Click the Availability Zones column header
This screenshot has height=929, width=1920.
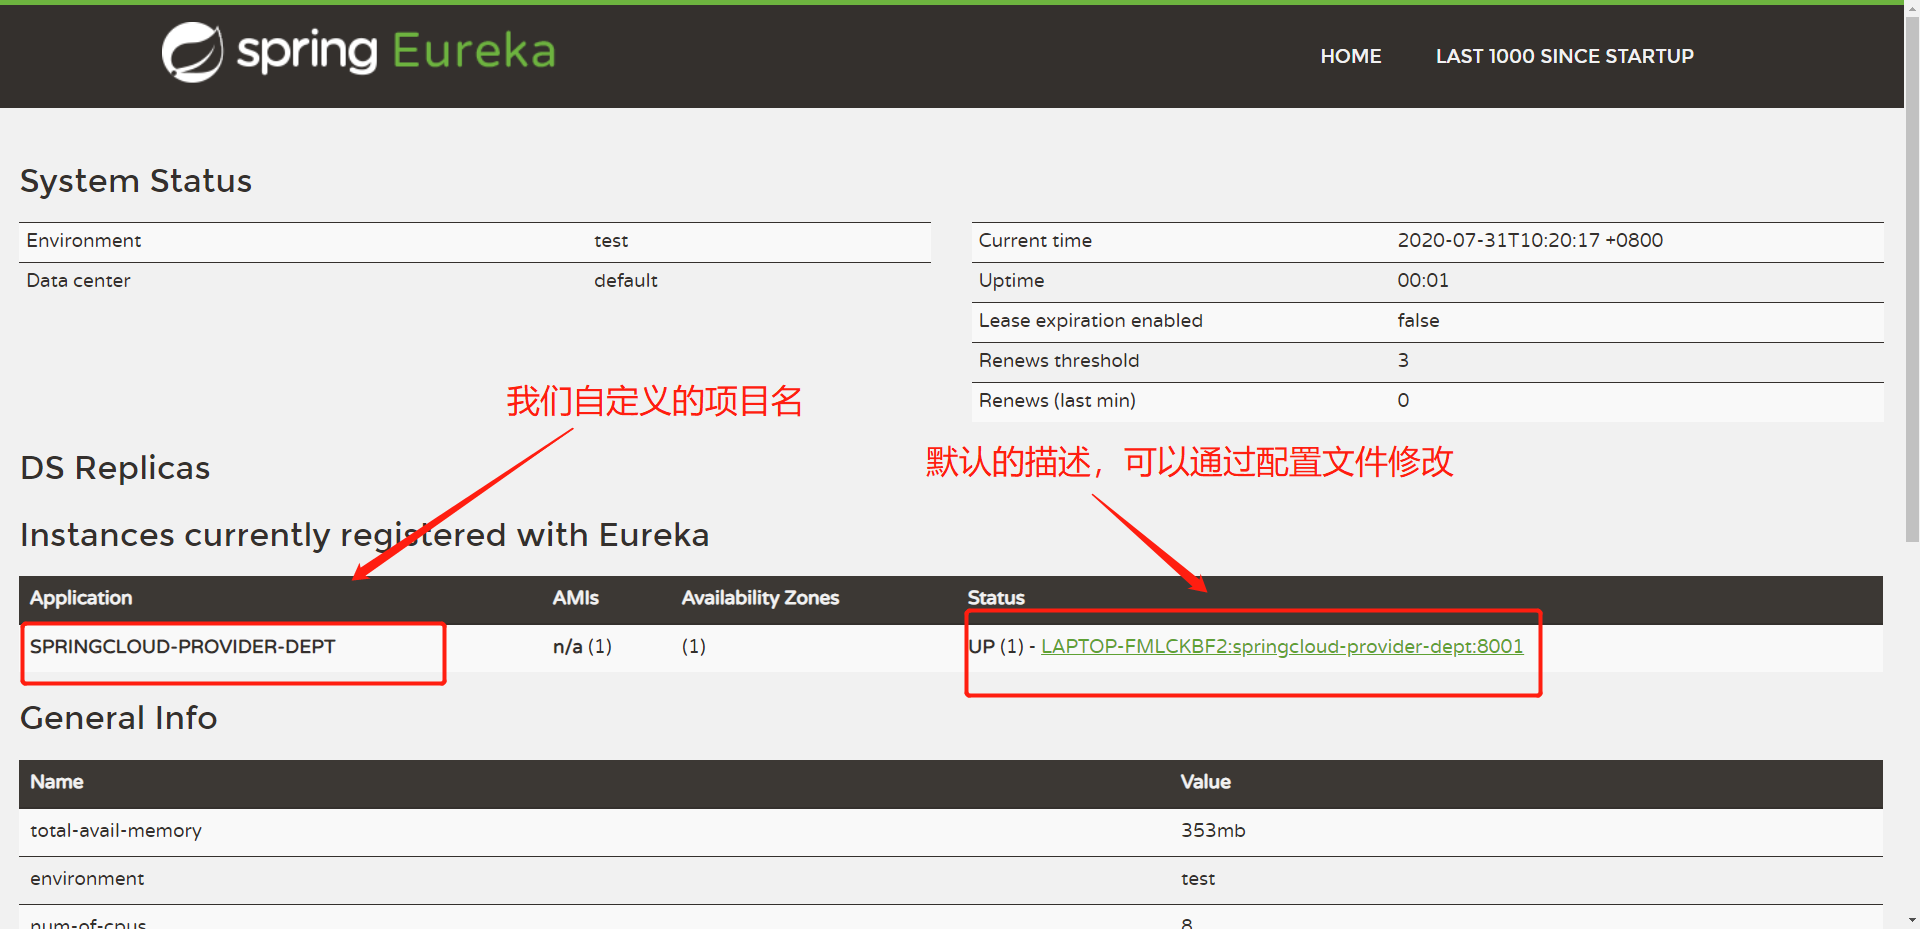point(760,598)
